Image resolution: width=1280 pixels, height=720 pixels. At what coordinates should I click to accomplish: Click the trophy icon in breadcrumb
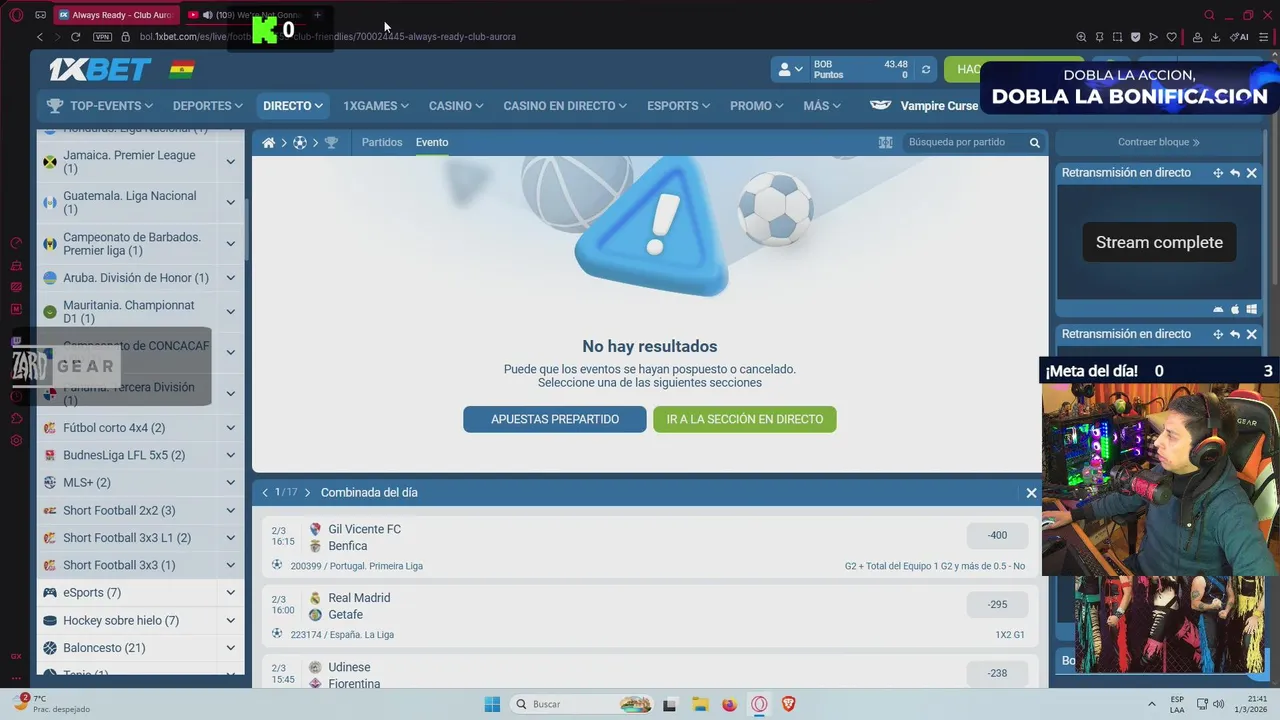331,143
